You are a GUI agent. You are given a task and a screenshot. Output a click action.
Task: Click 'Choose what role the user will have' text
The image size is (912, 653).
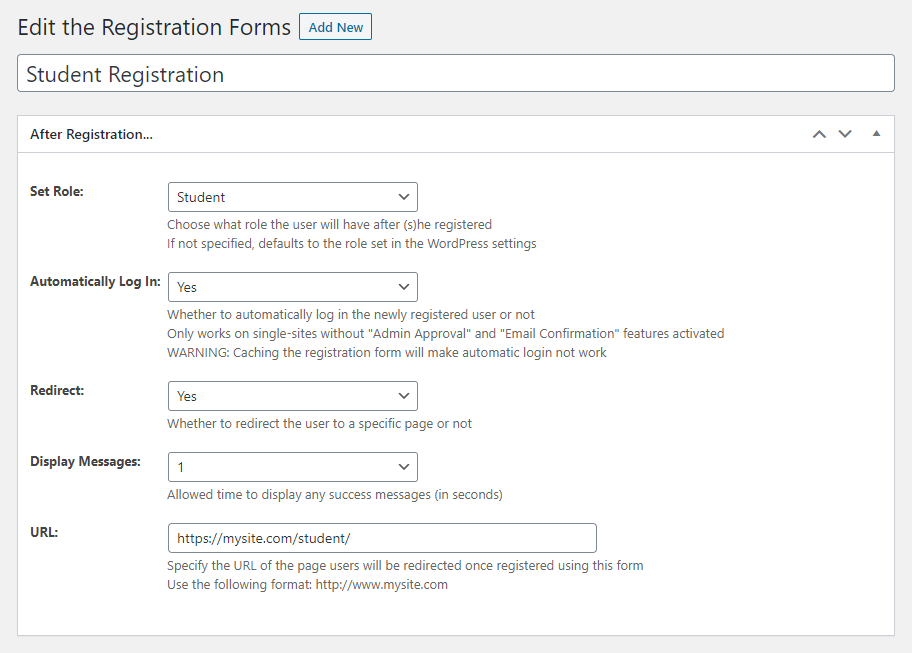pos(329,224)
